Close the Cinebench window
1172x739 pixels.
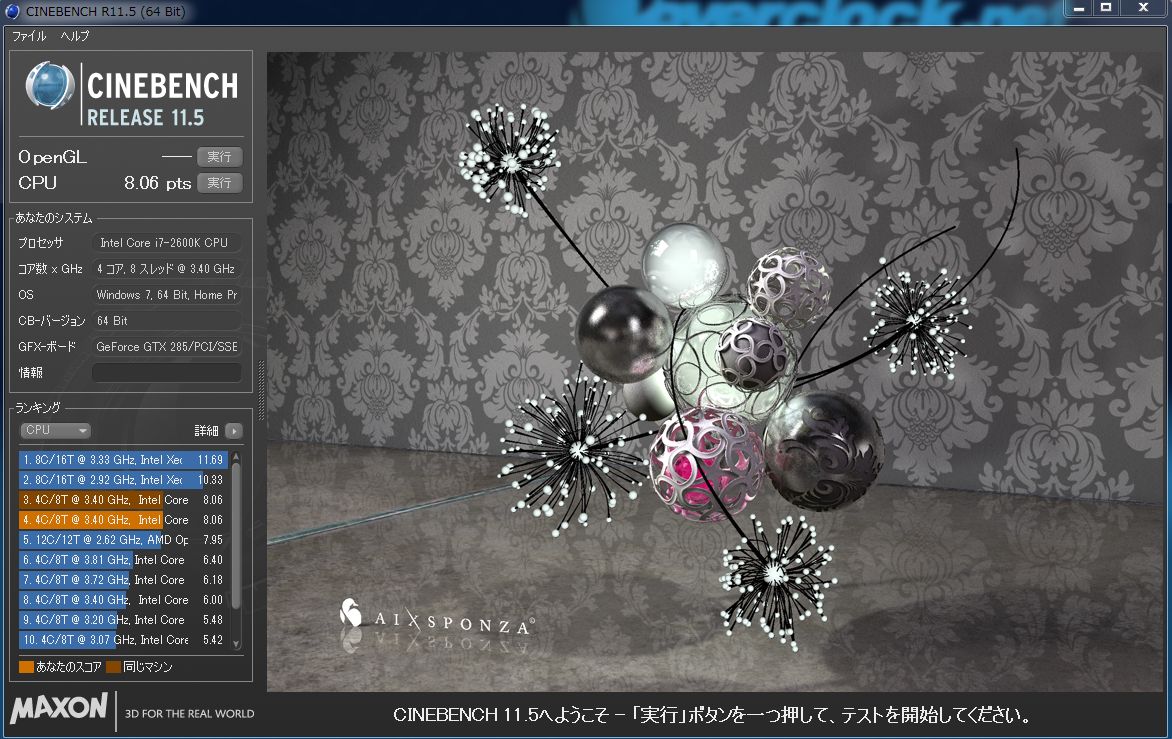[1144, 8]
